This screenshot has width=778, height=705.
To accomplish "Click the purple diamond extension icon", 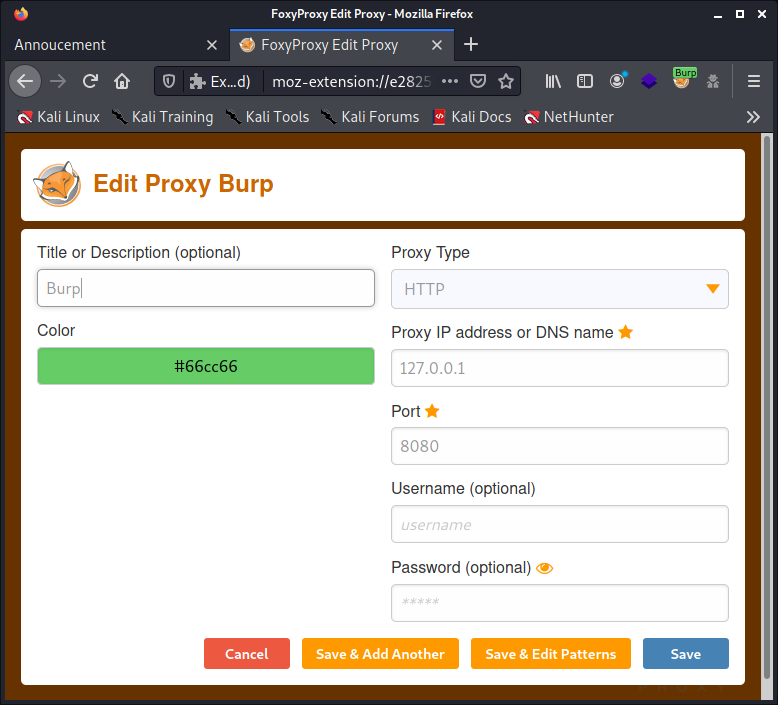I will point(648,81).
